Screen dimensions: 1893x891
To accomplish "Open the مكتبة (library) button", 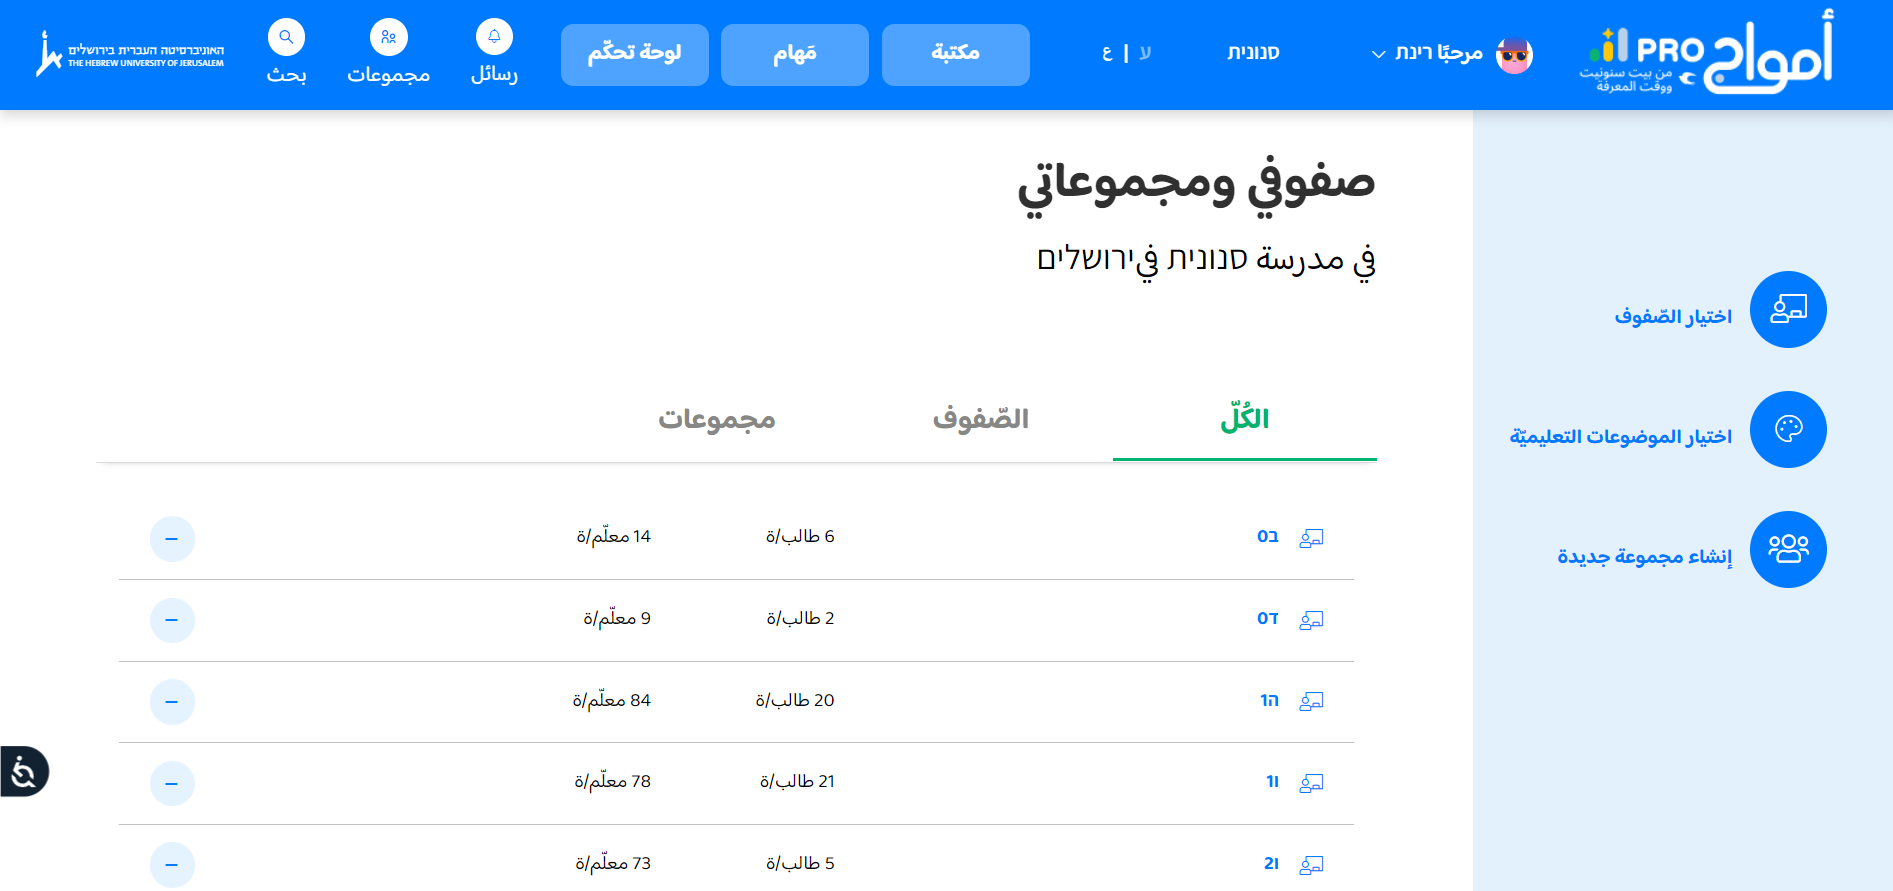I will point(955,54).
